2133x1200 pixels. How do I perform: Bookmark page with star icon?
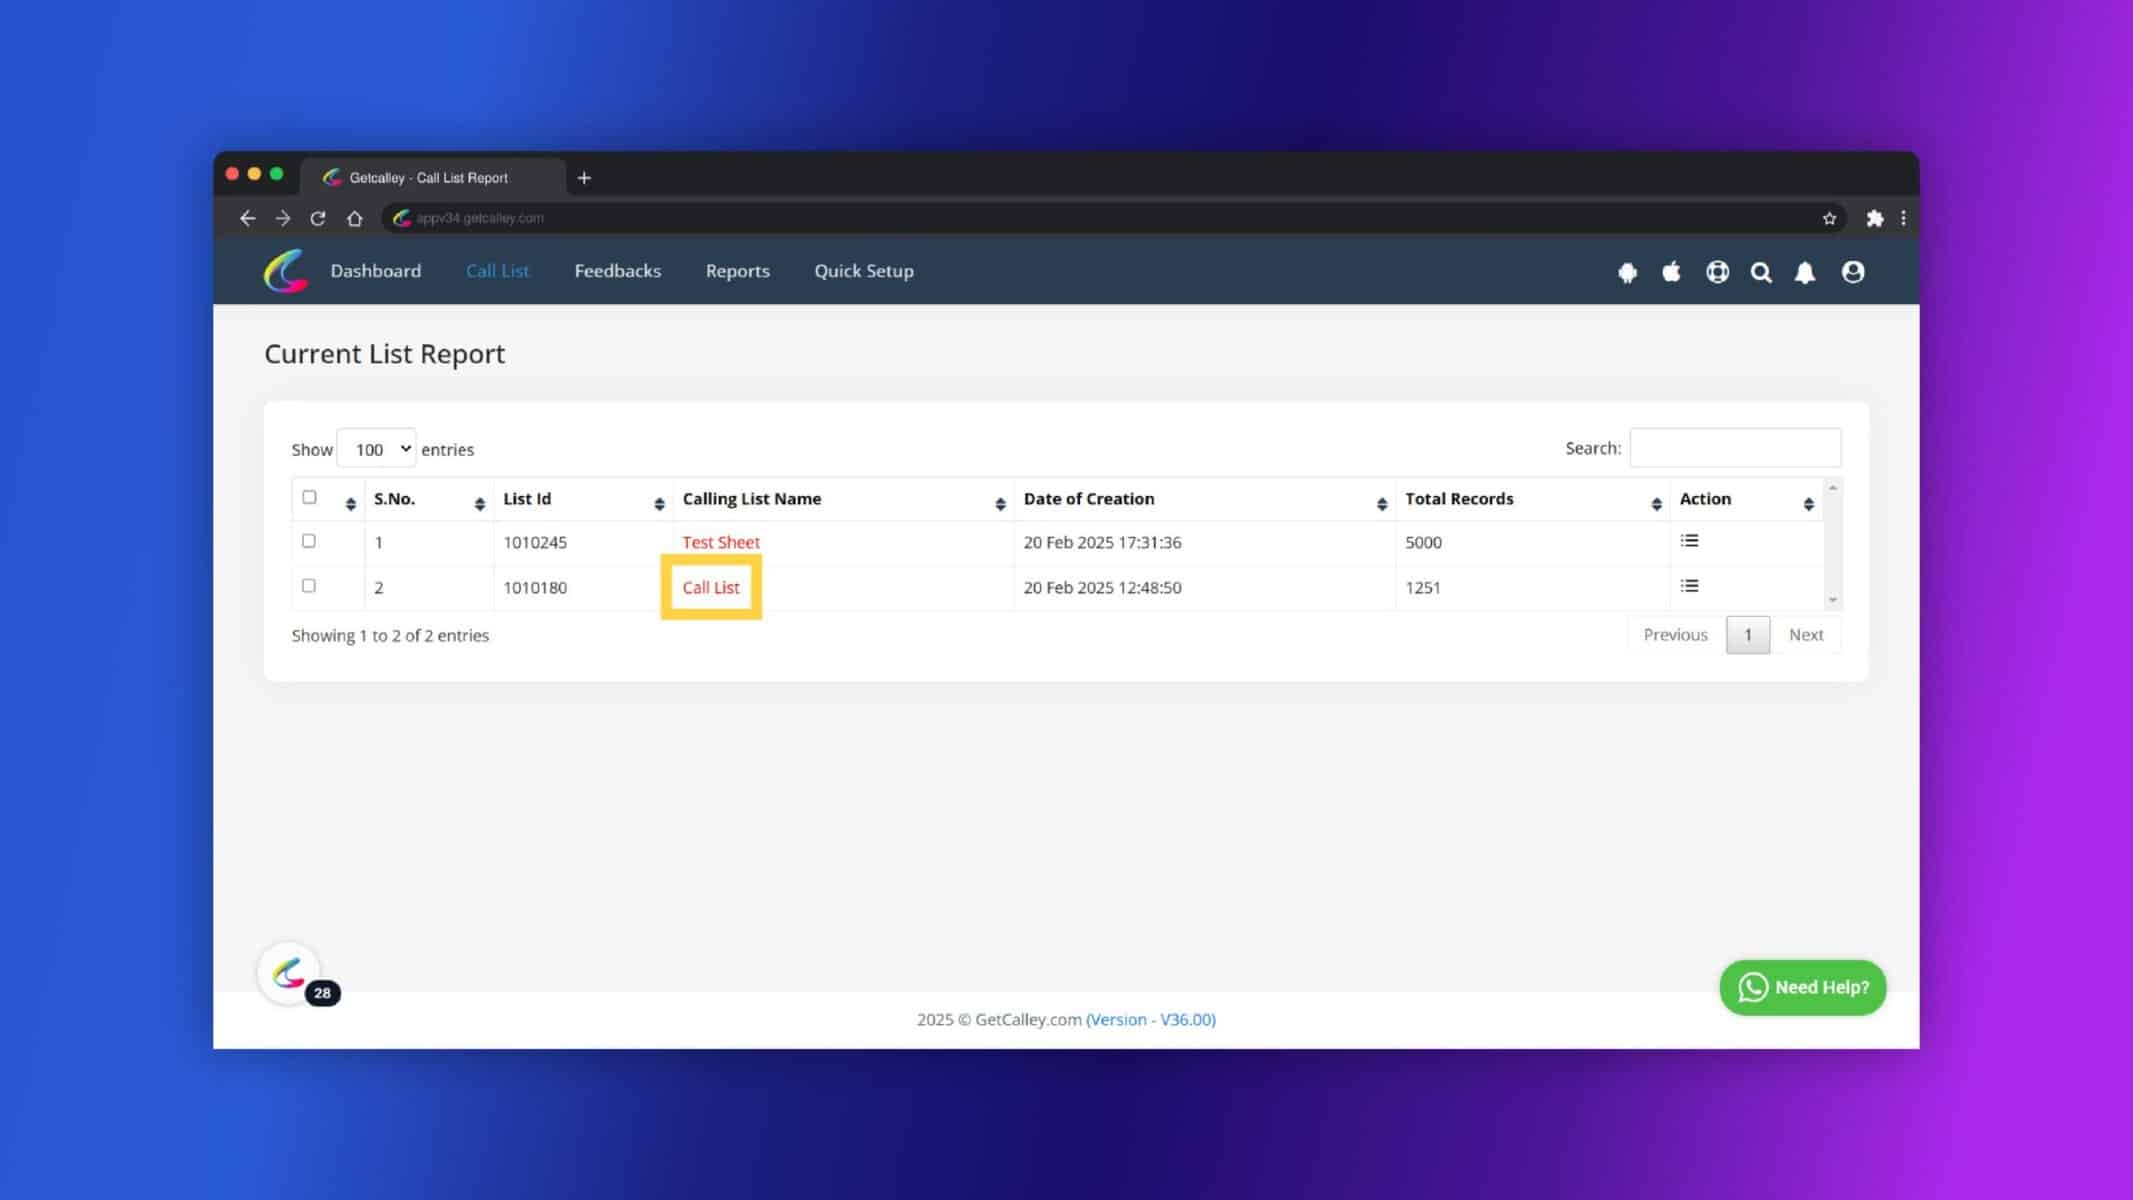pyautogui.click(x=1829, y=218)
